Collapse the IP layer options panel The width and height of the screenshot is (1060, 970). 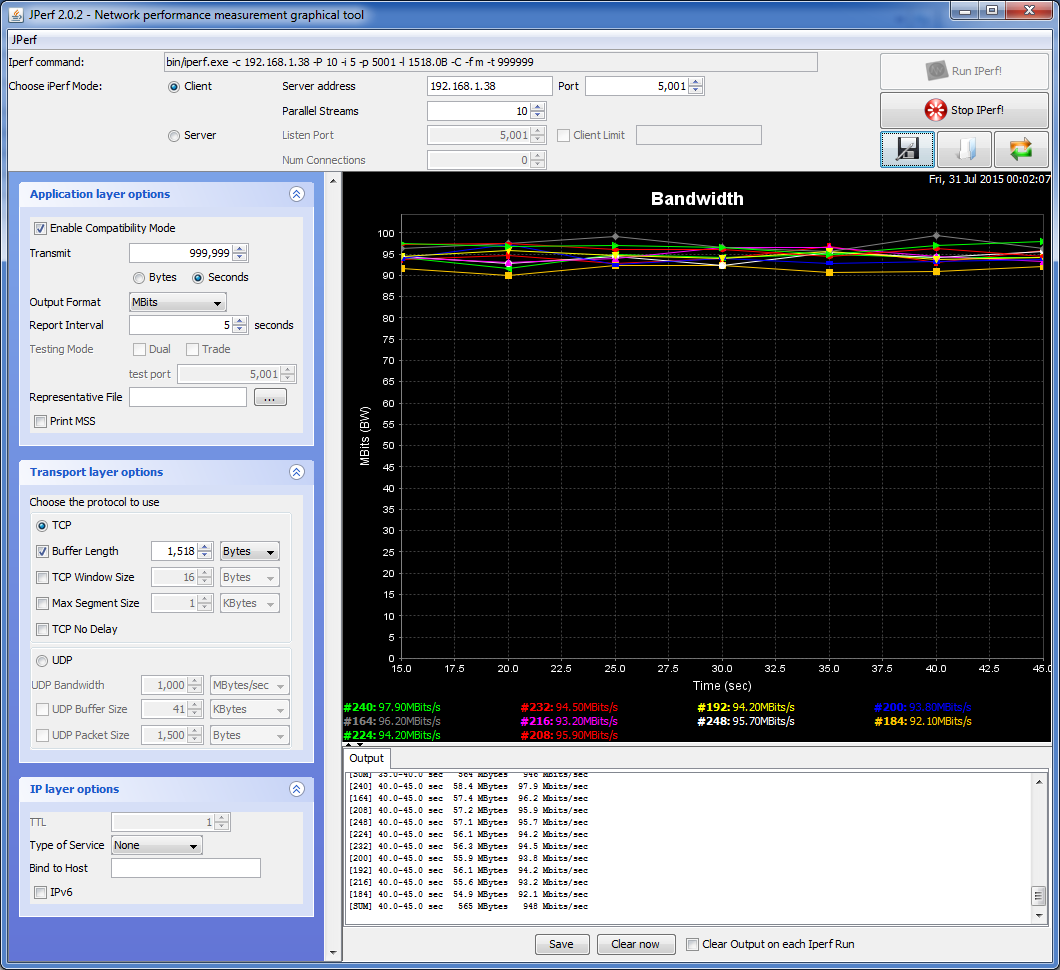296,789
